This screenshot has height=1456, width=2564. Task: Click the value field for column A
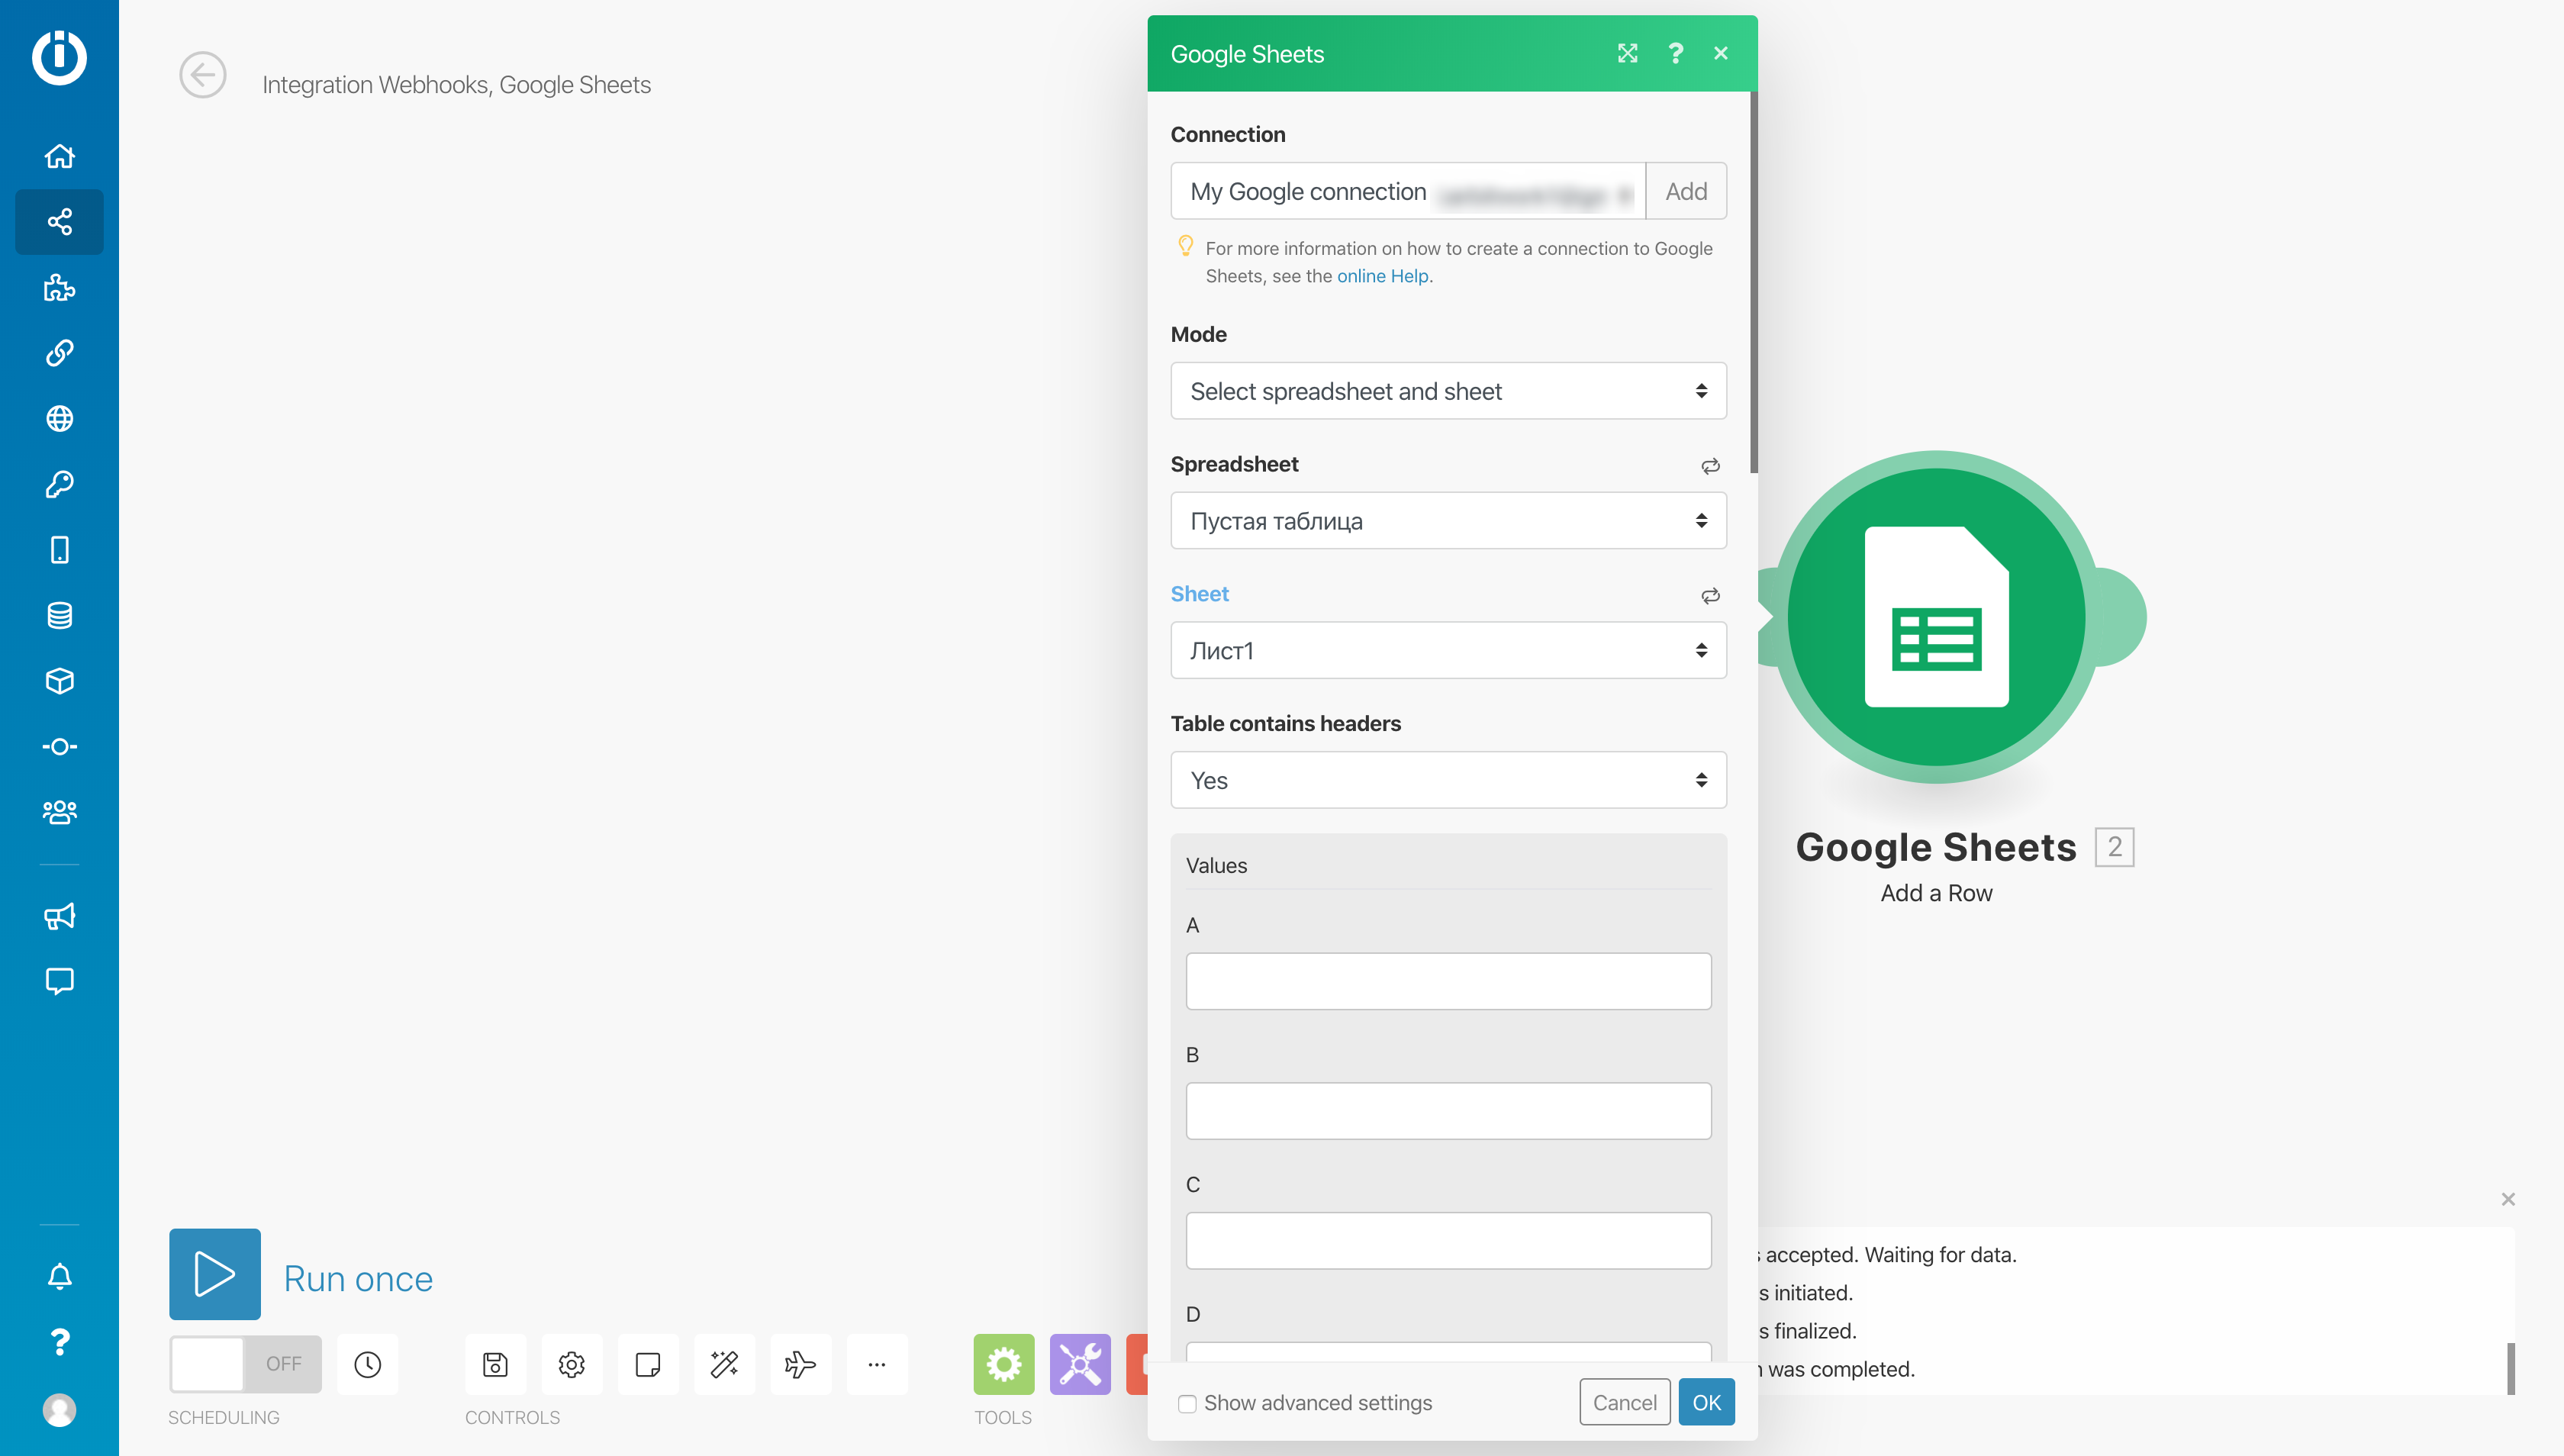1448,981
